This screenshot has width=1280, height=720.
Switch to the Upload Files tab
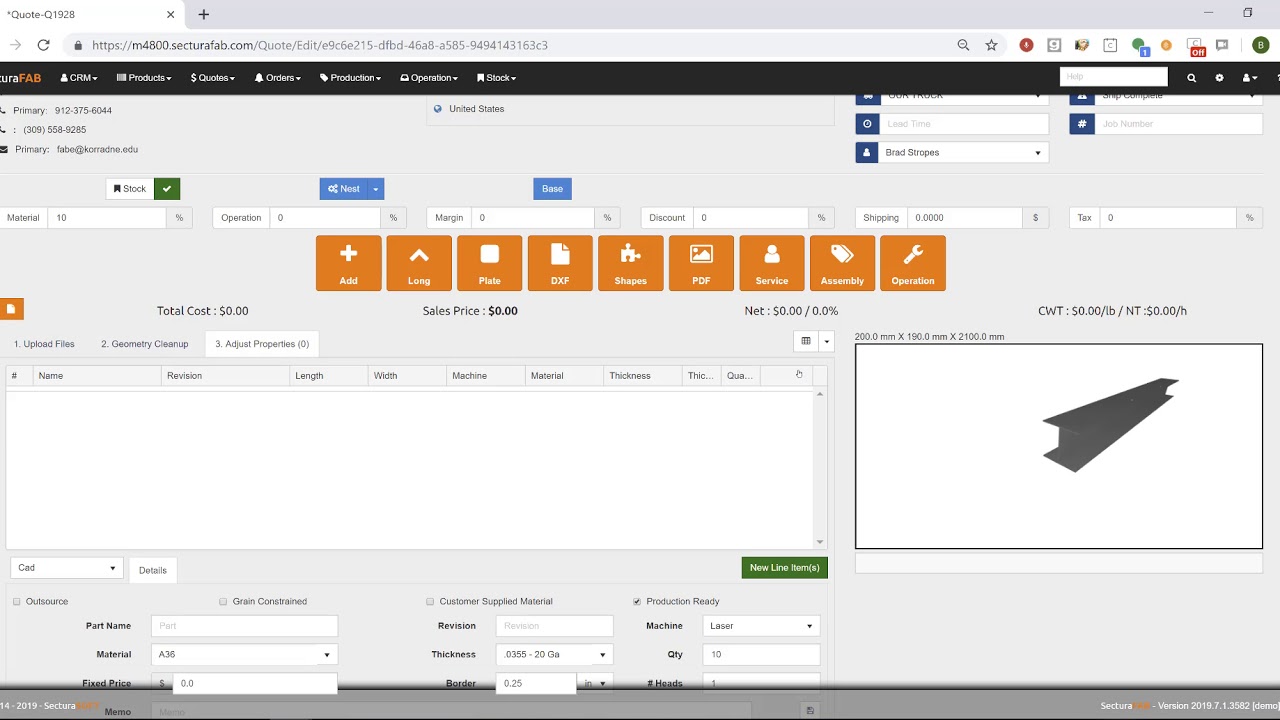44,344
